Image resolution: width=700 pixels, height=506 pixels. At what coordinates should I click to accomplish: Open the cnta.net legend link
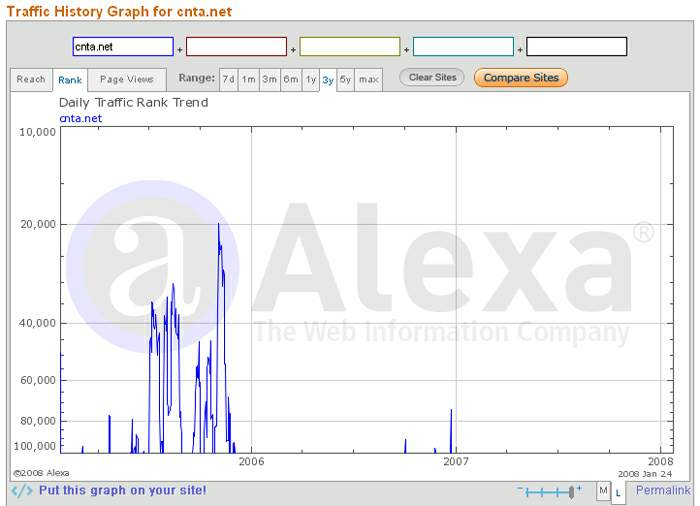[x=81, y=118]
